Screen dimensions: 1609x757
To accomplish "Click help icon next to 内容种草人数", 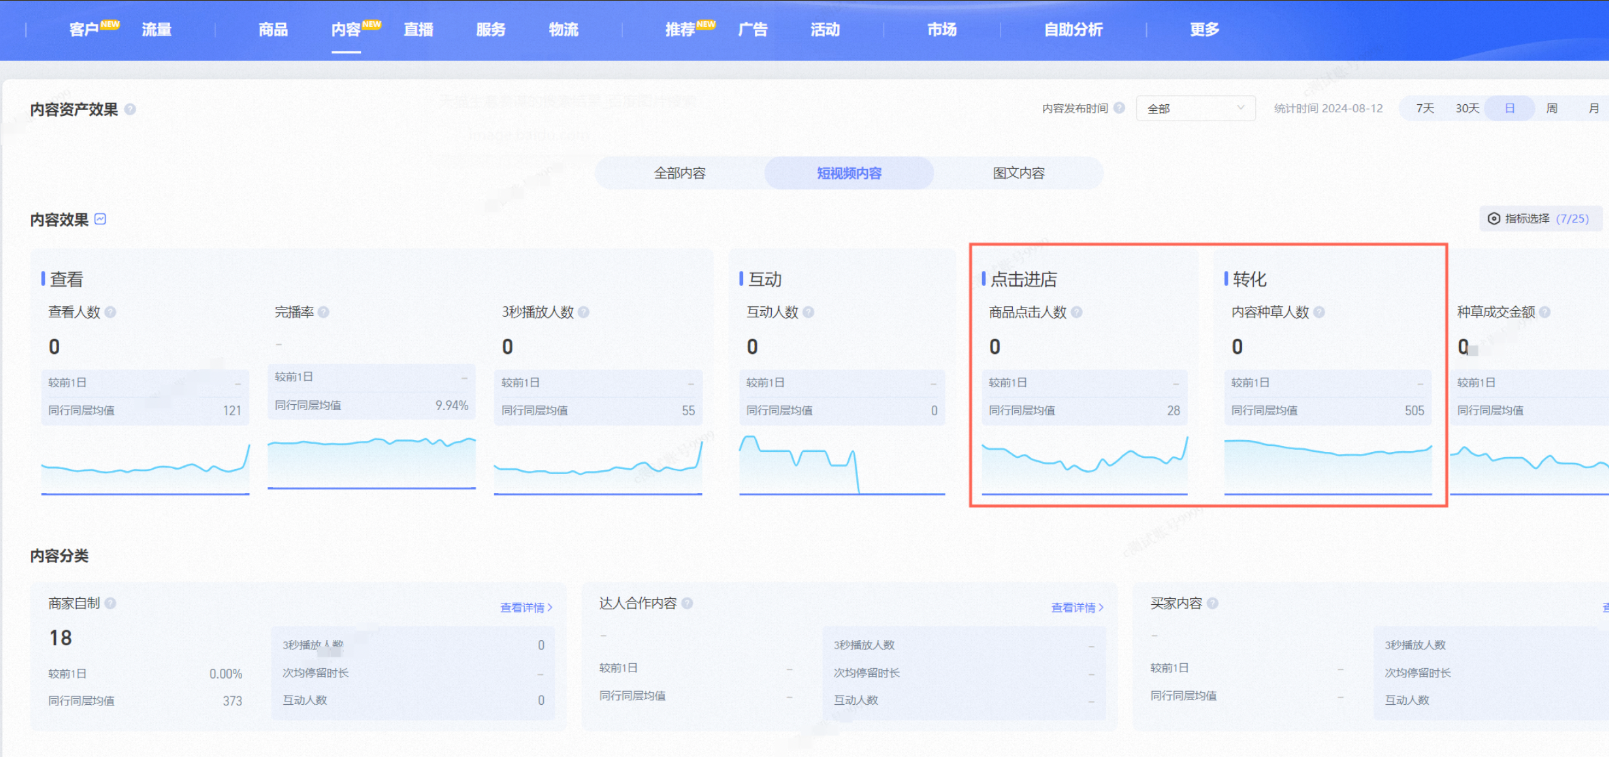I will point(1319,312).
